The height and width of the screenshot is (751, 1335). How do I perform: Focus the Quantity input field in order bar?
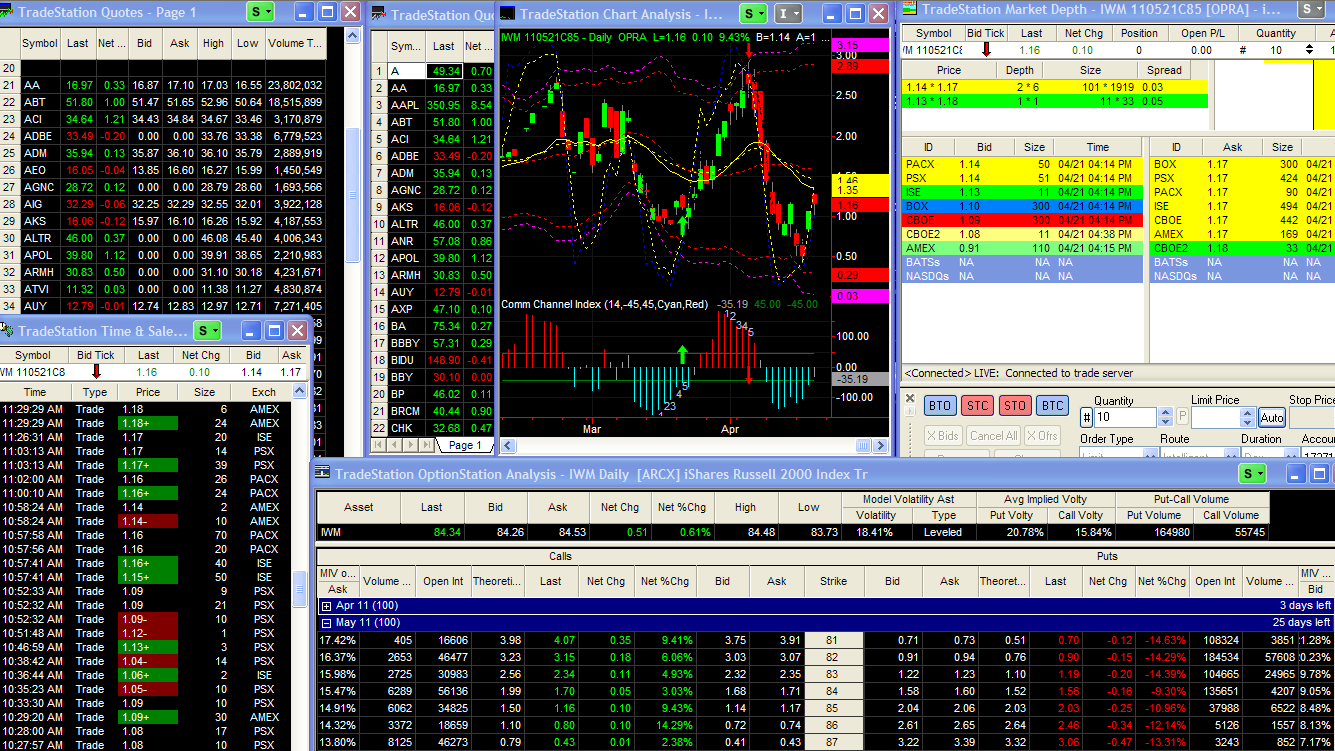tap(1126, 417)
